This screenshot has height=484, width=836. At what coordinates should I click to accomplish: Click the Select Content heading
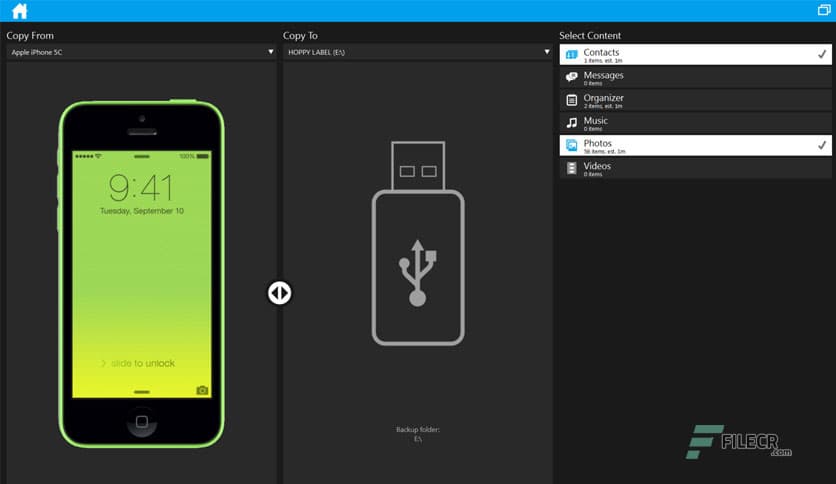590,36
